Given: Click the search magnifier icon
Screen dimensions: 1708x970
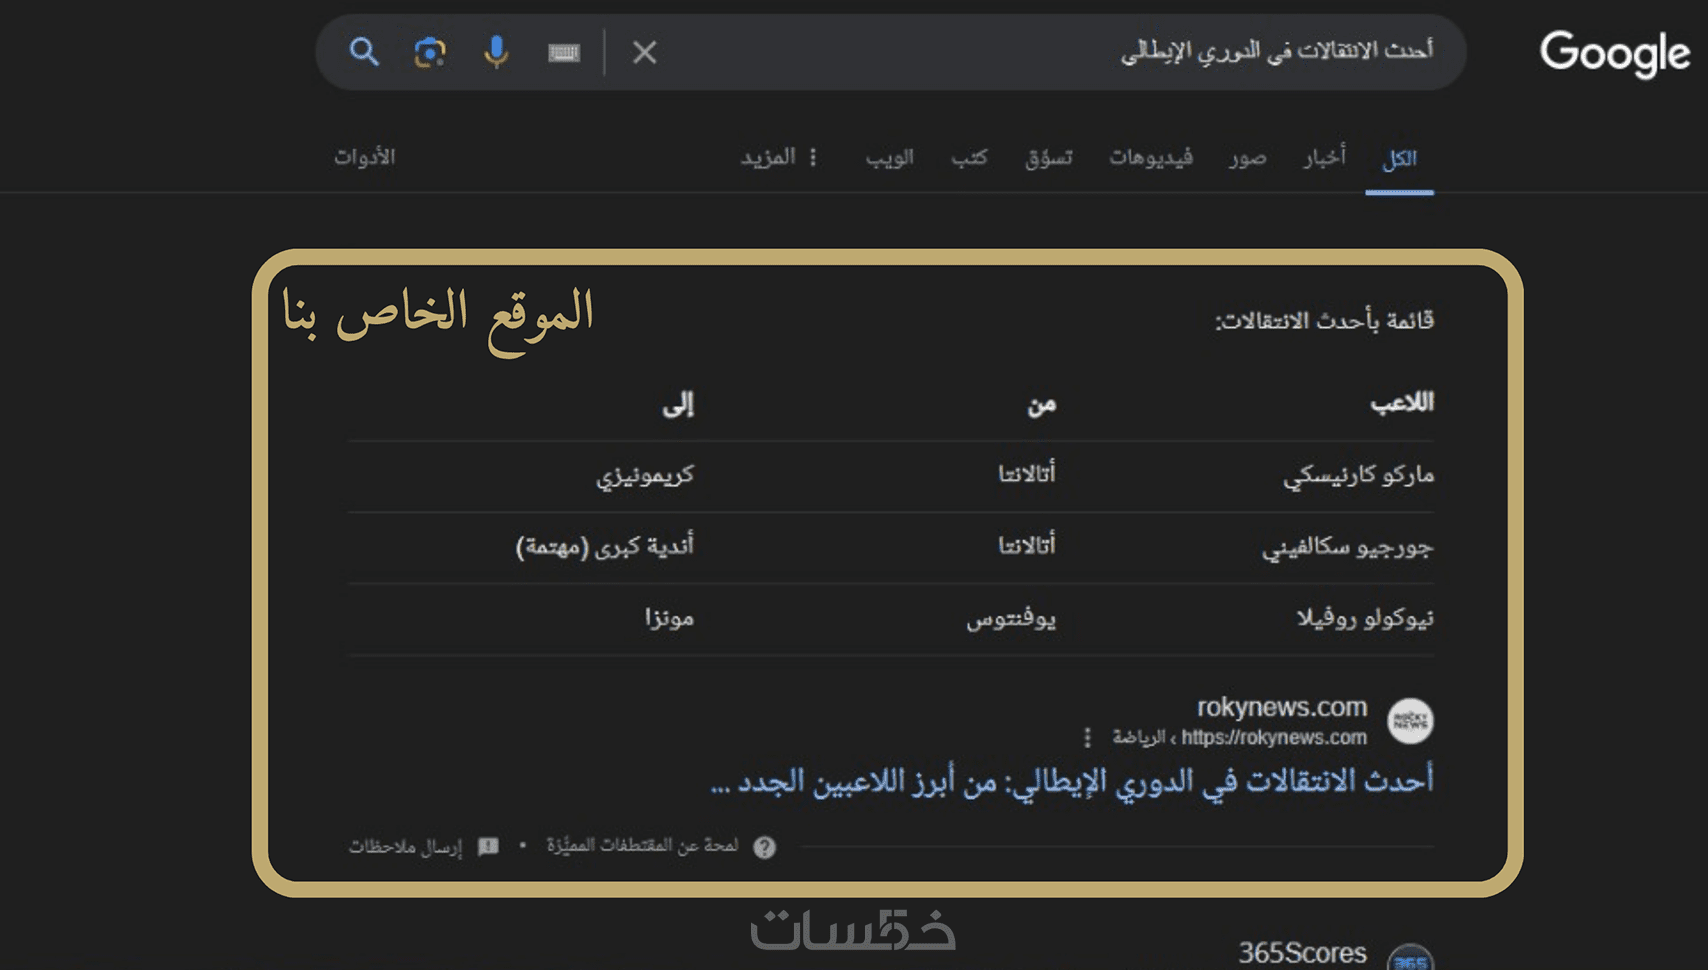Looking at the screenshot, I should [x=364, y=52].
